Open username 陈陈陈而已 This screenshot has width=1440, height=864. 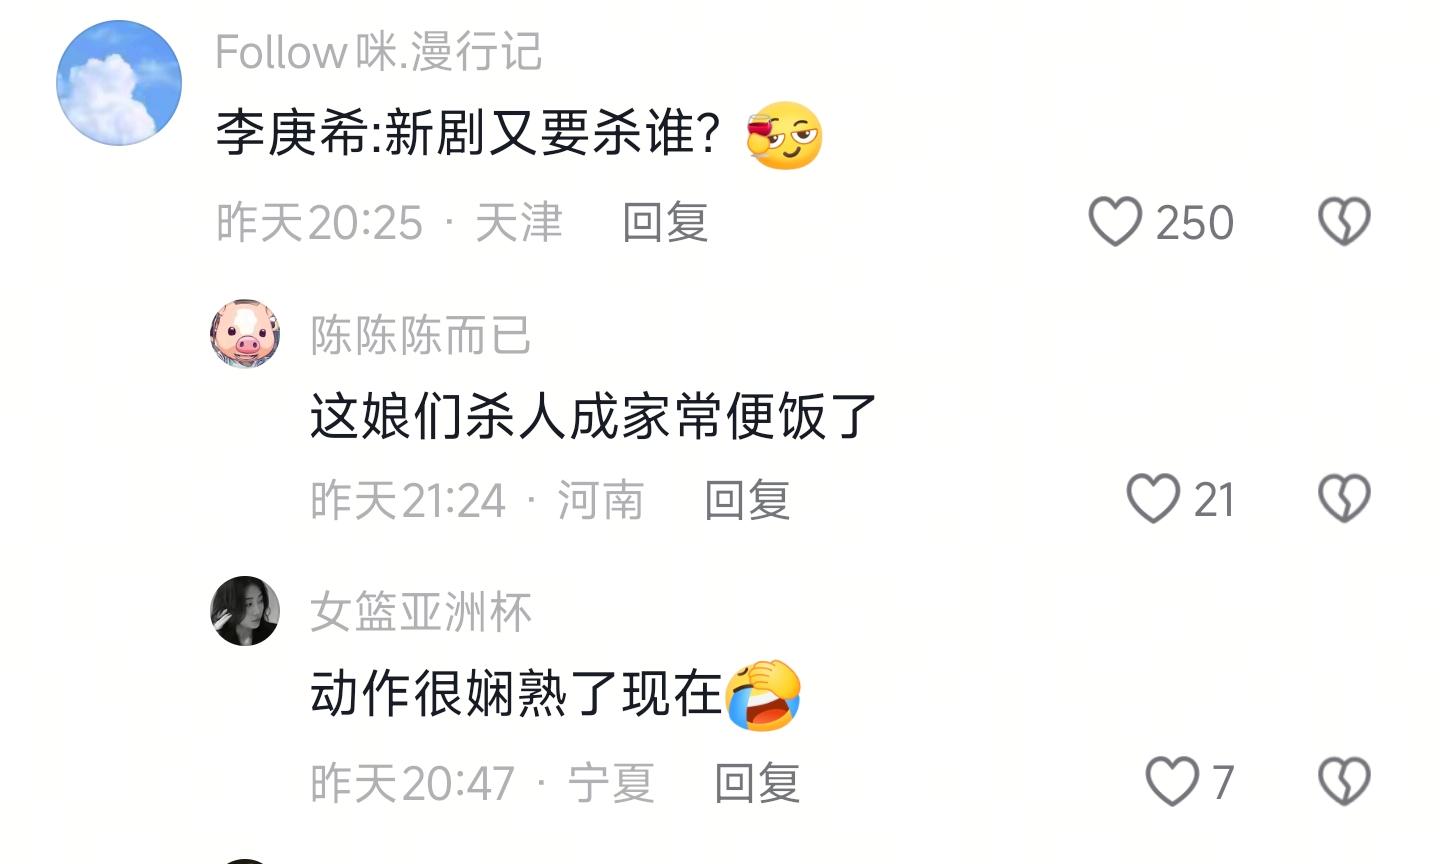420,335
